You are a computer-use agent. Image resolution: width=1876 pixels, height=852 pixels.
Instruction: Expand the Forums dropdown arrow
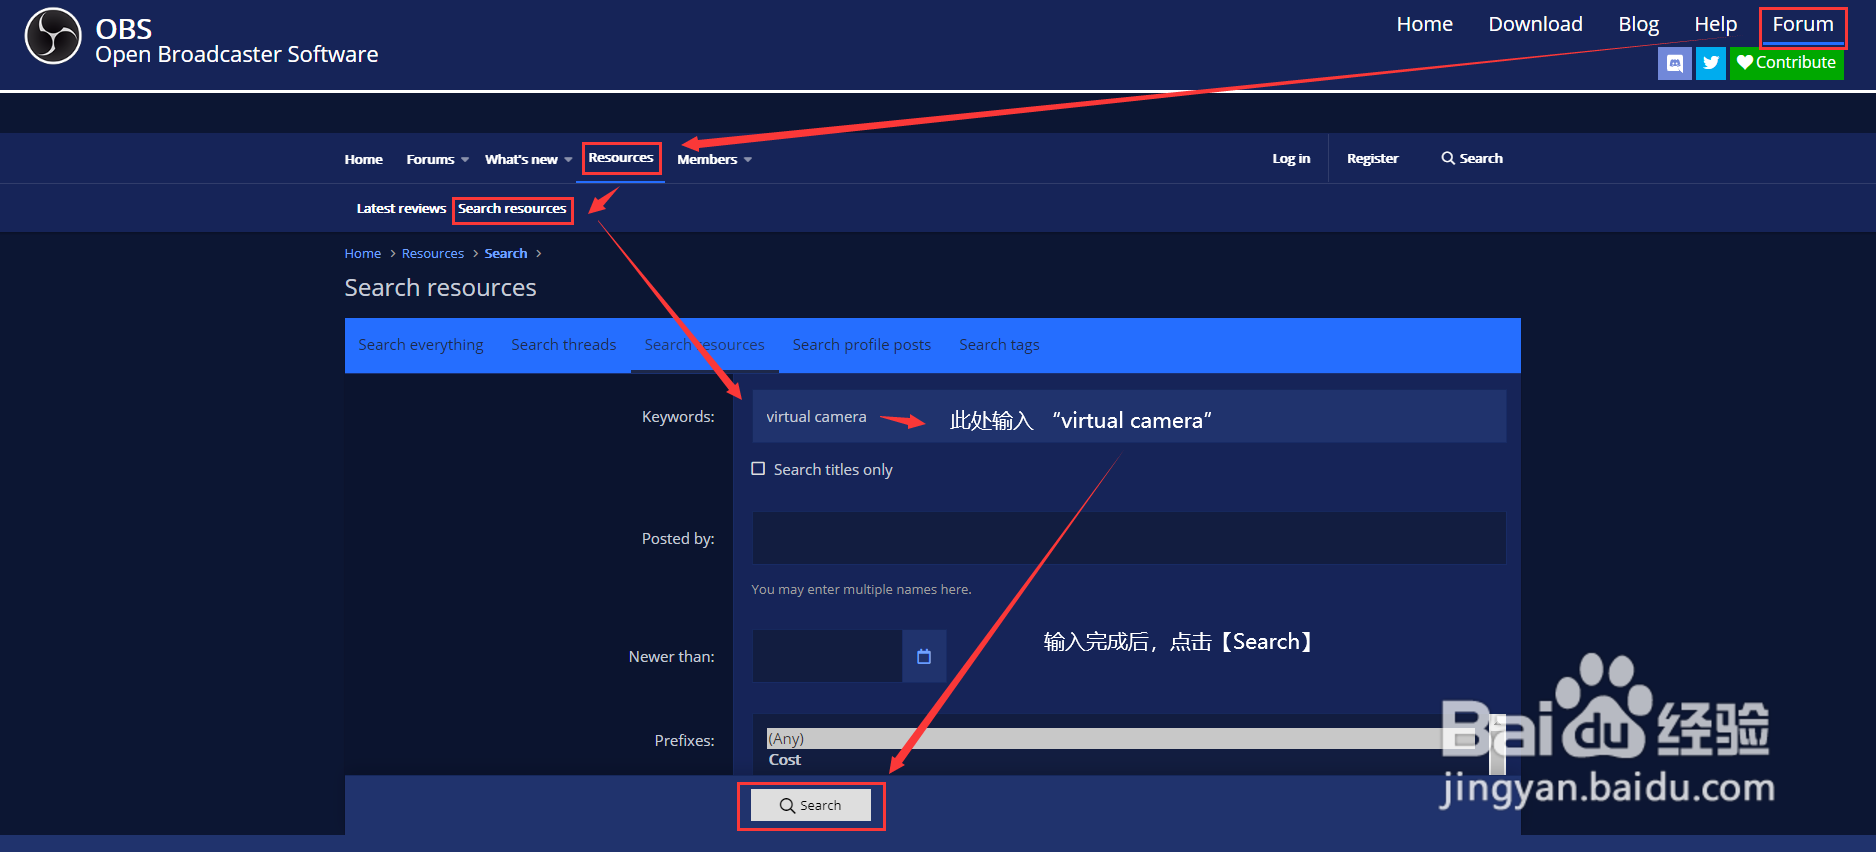(465, 160)
